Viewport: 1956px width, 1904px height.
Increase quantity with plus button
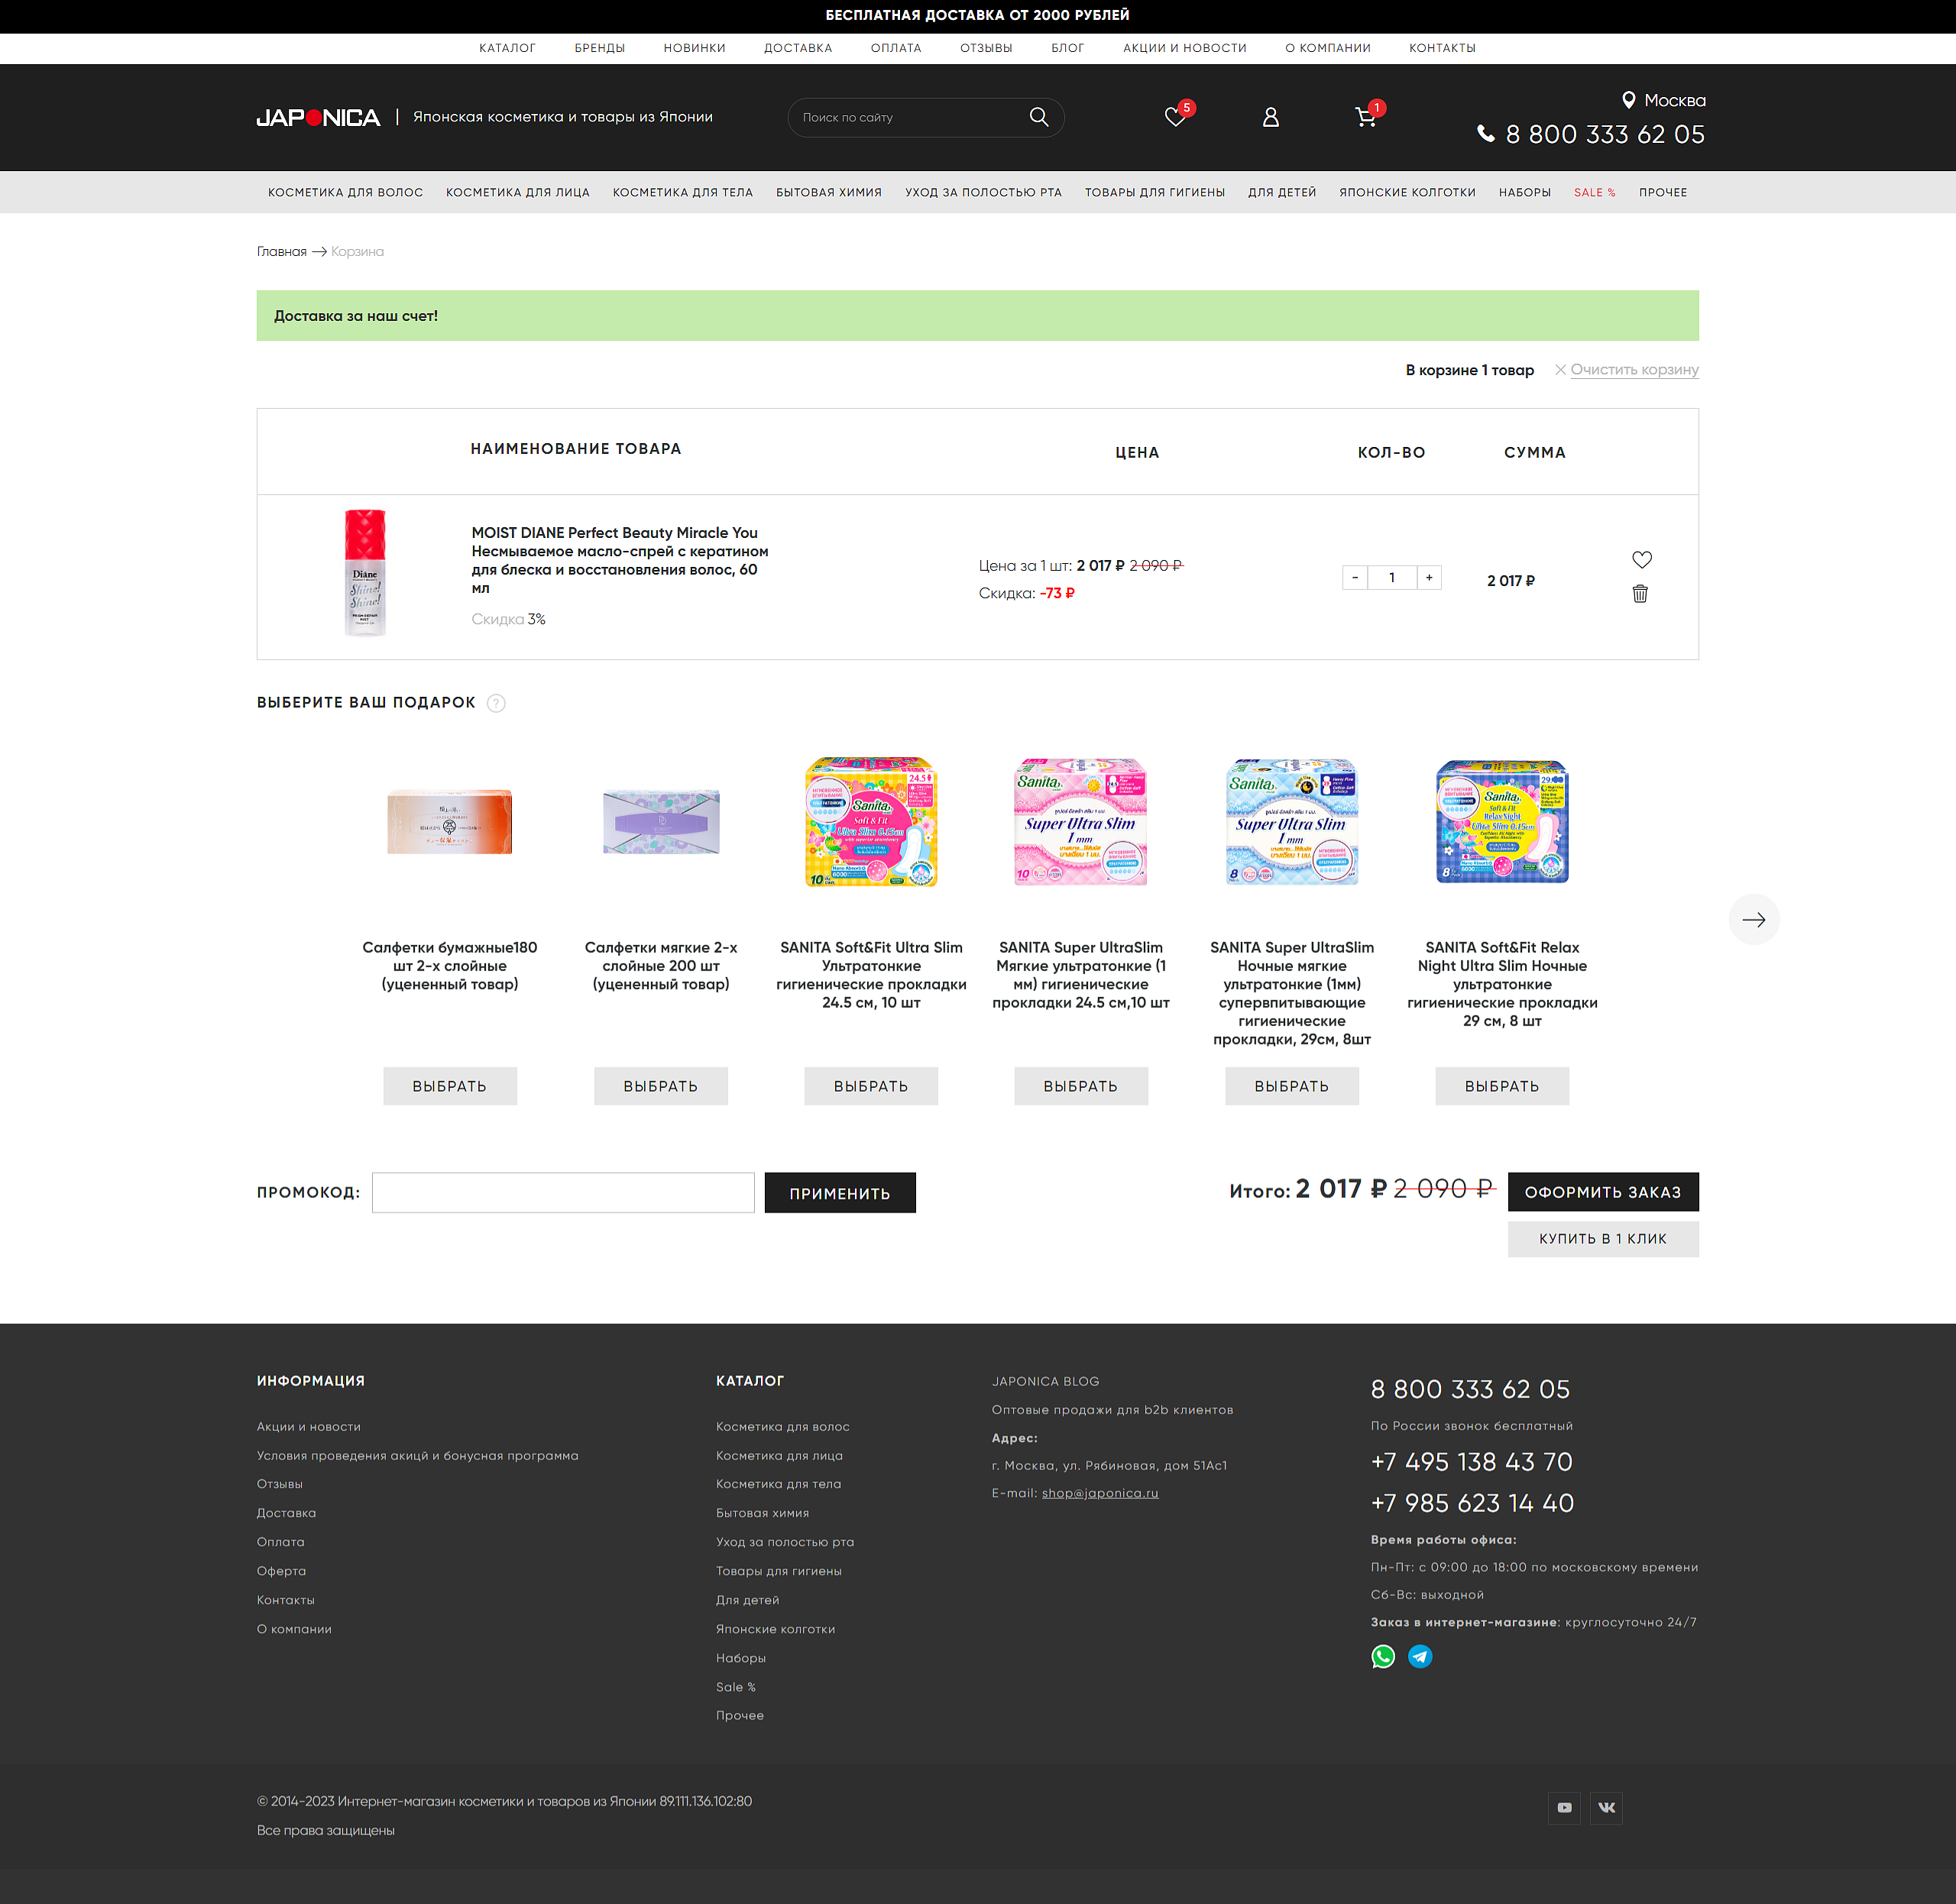1429,577
